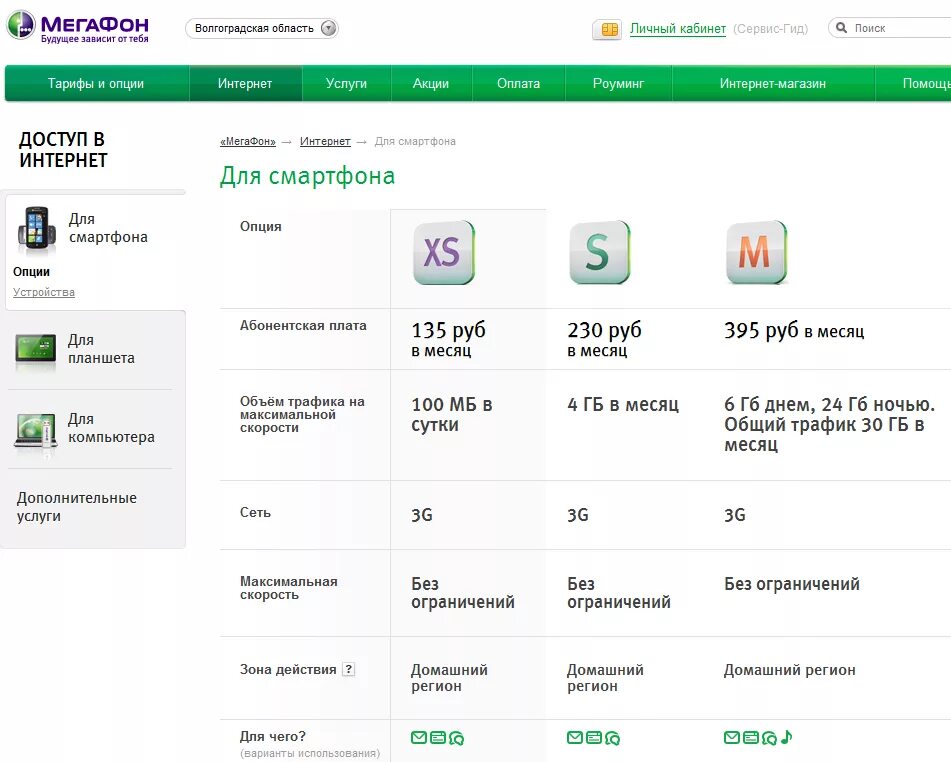Click the chat bubbles icon in XS column
951x762 pixels.
(457, 738)
